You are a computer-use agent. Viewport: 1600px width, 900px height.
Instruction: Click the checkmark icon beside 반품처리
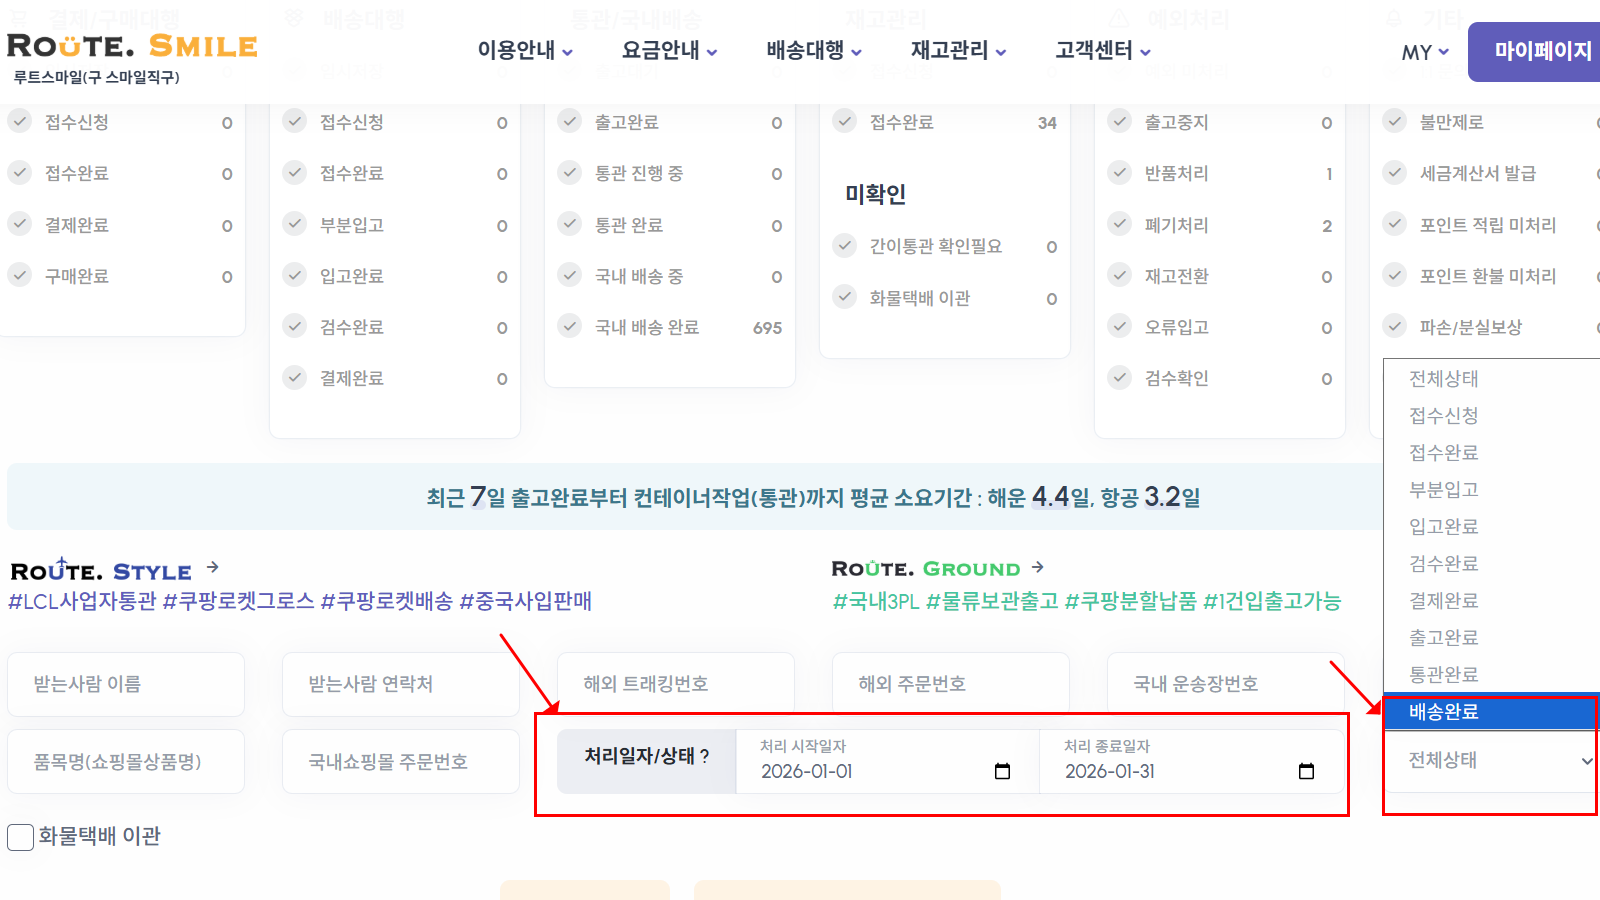pos(1119,172)
